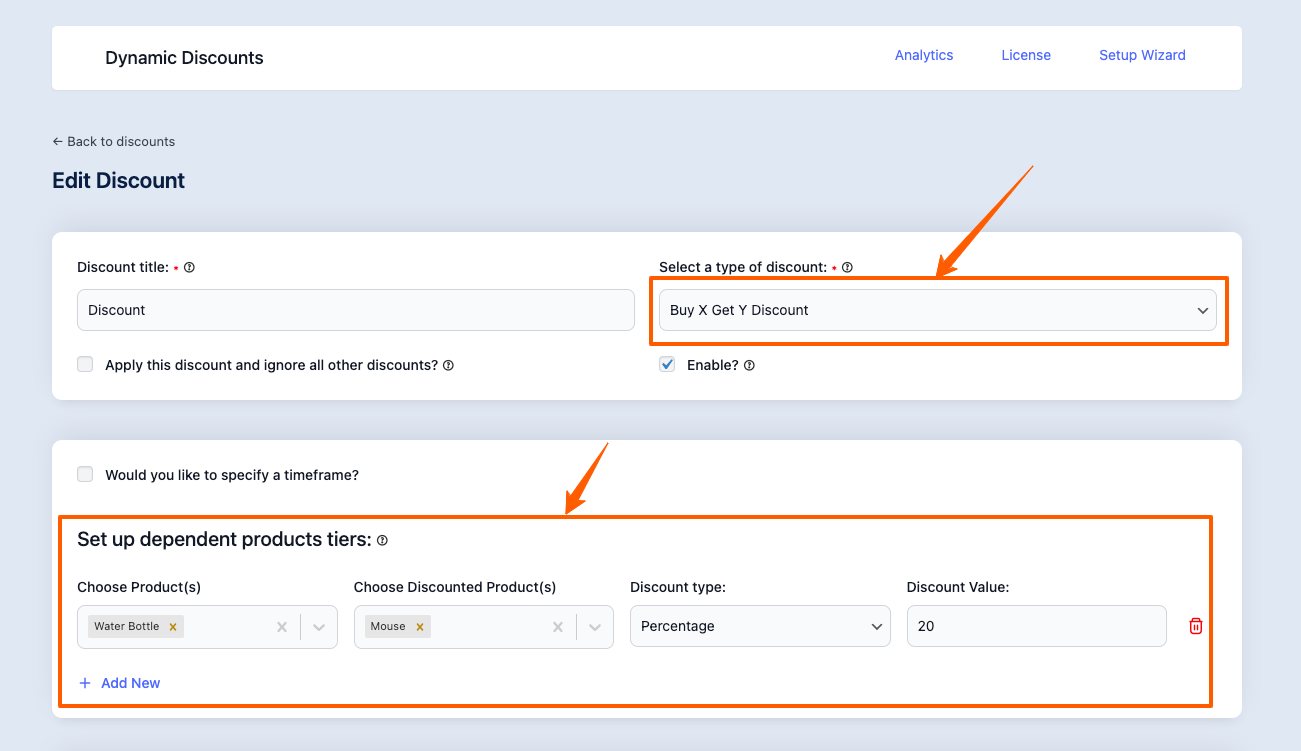This screenshot has width=1301, height=751.
Task: Expand the Percentage discount type dropdown
Action: (759, 627)
